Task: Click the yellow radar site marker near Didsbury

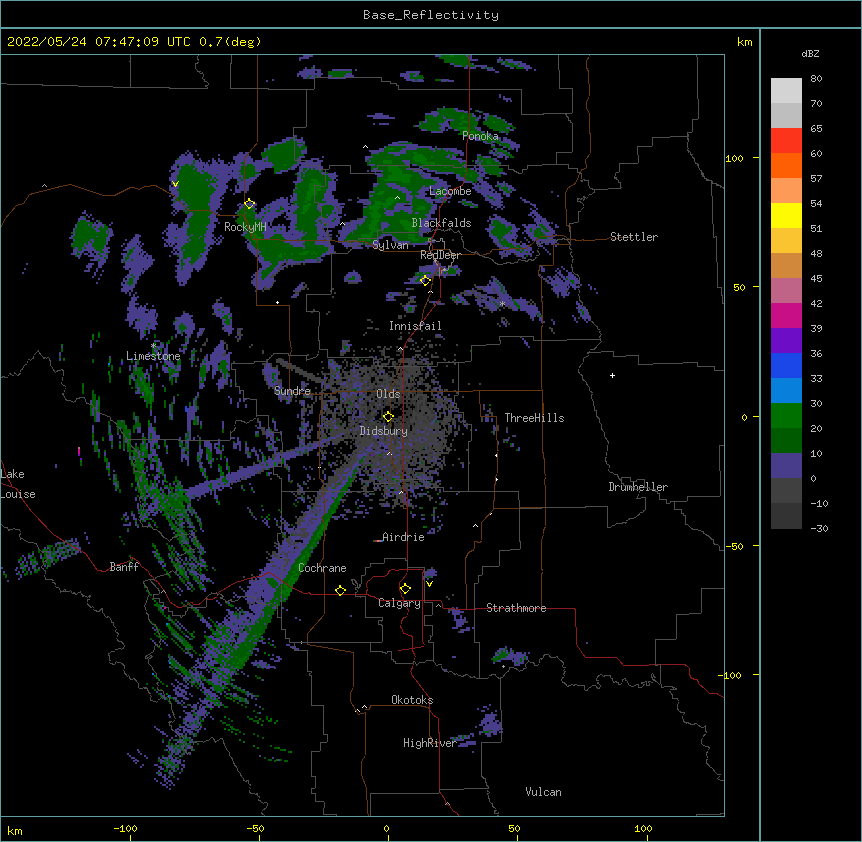Action: (x=388, y=416)
